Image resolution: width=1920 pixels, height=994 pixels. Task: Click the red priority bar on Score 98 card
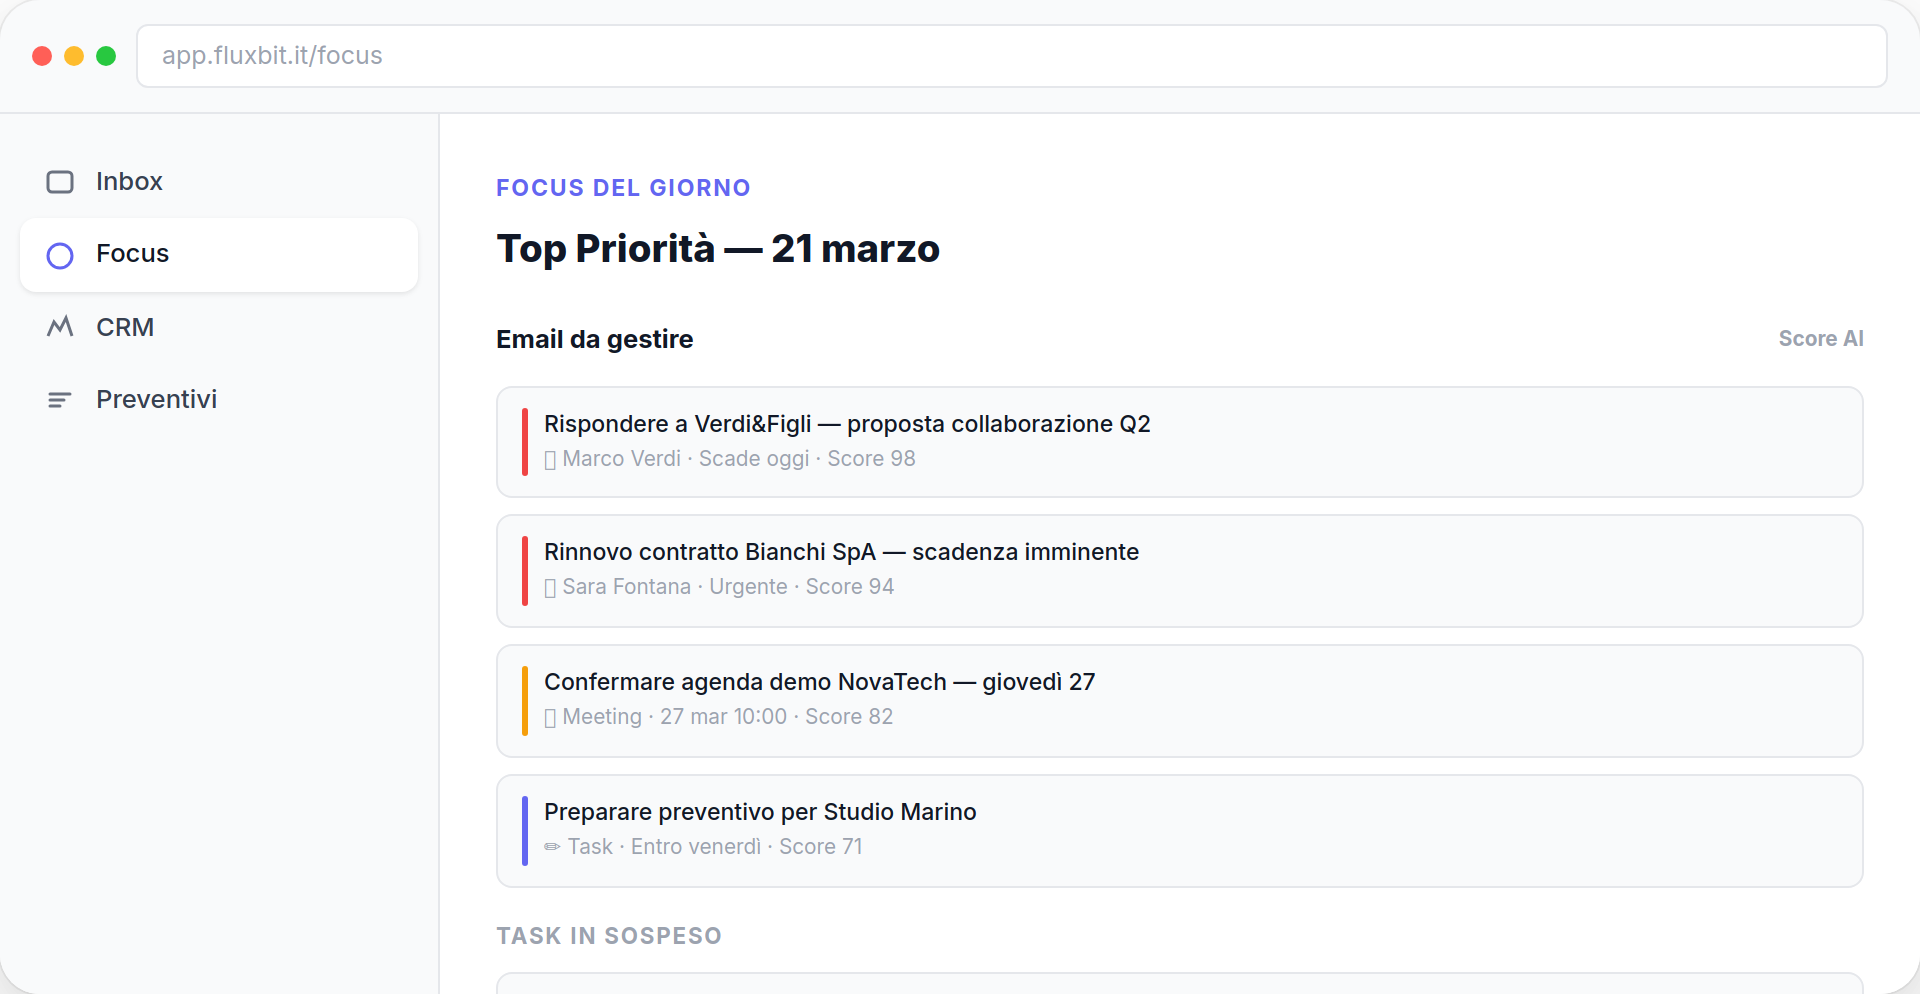[526, 441]
